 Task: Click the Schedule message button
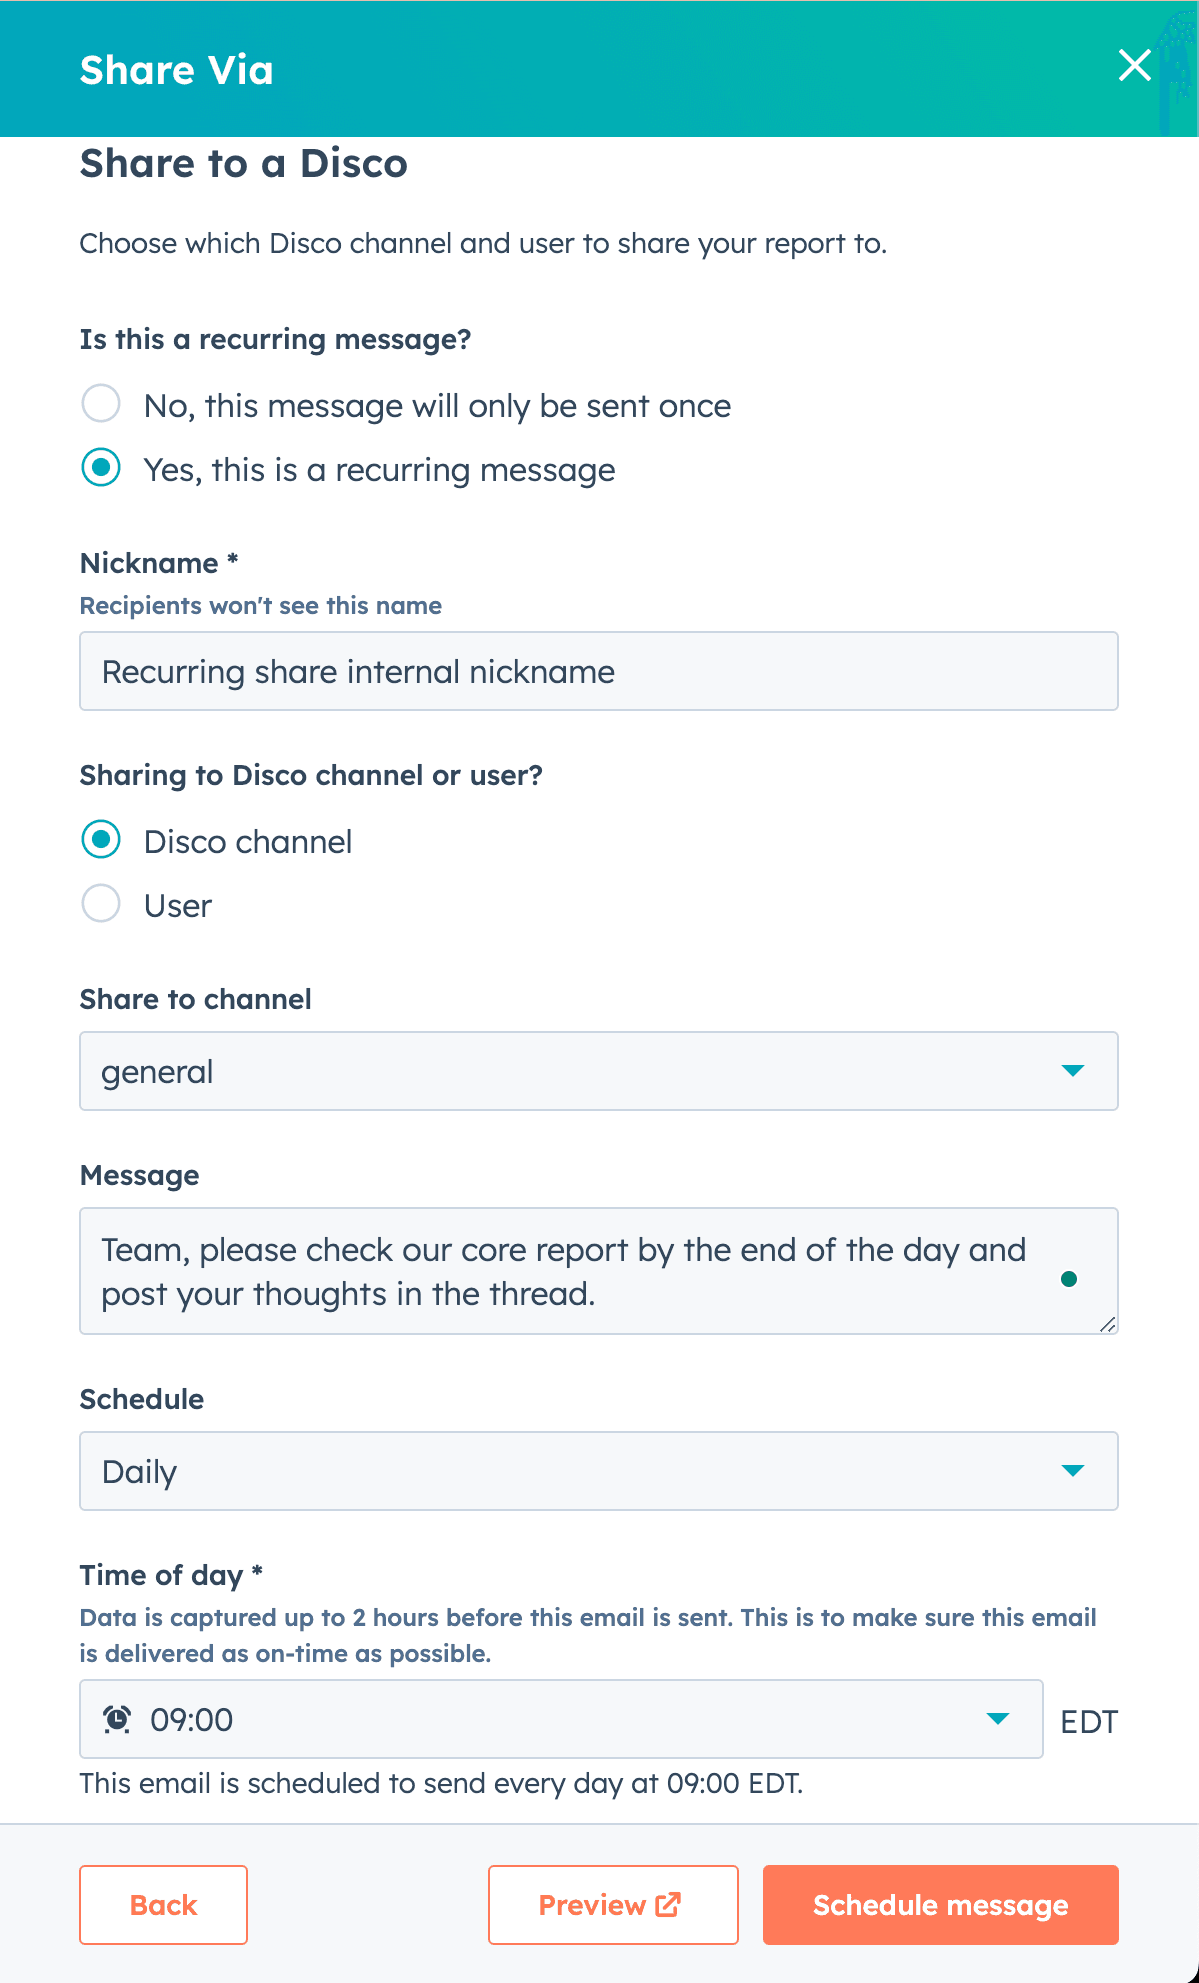pyautogui.click(x=939, y=1904)
